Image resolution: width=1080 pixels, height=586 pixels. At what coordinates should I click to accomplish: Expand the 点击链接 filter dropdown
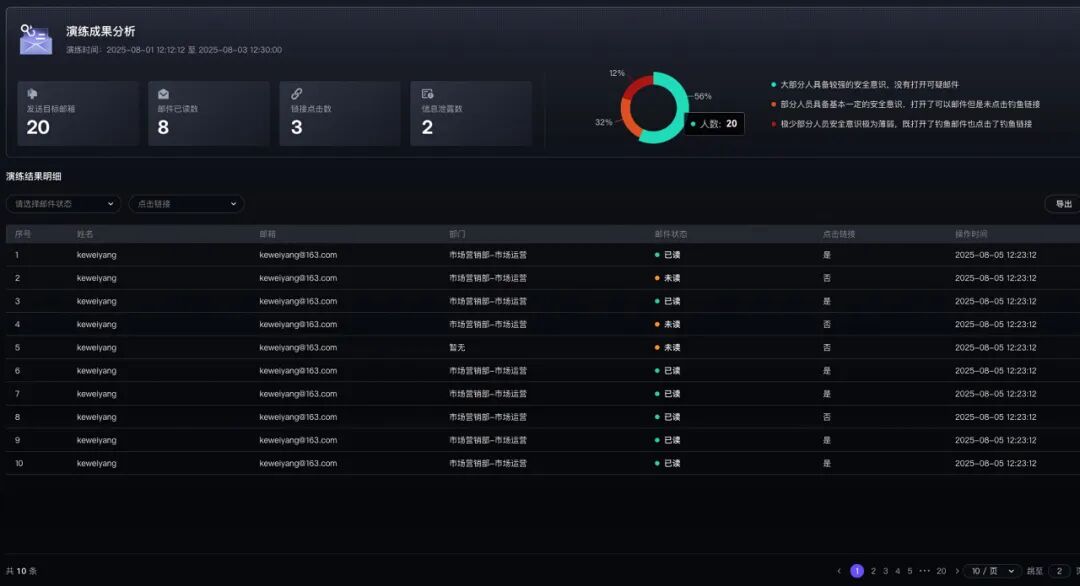tap(186, 204)
